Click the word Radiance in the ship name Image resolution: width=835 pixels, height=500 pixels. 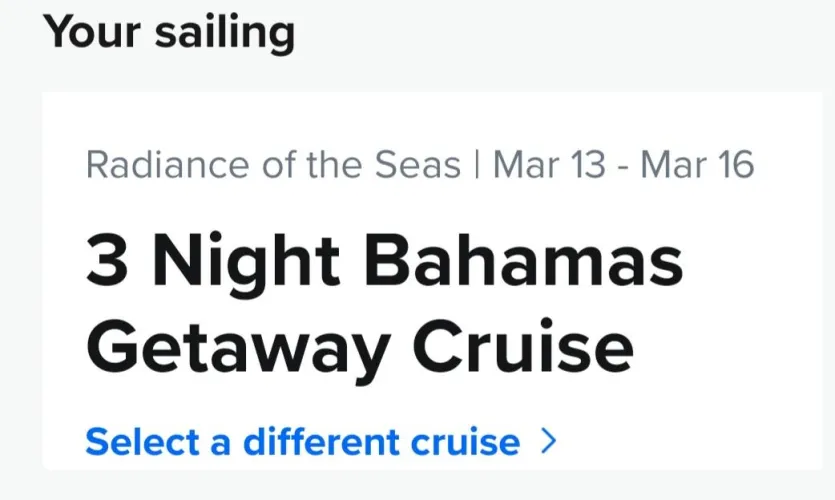coord(155,165)
